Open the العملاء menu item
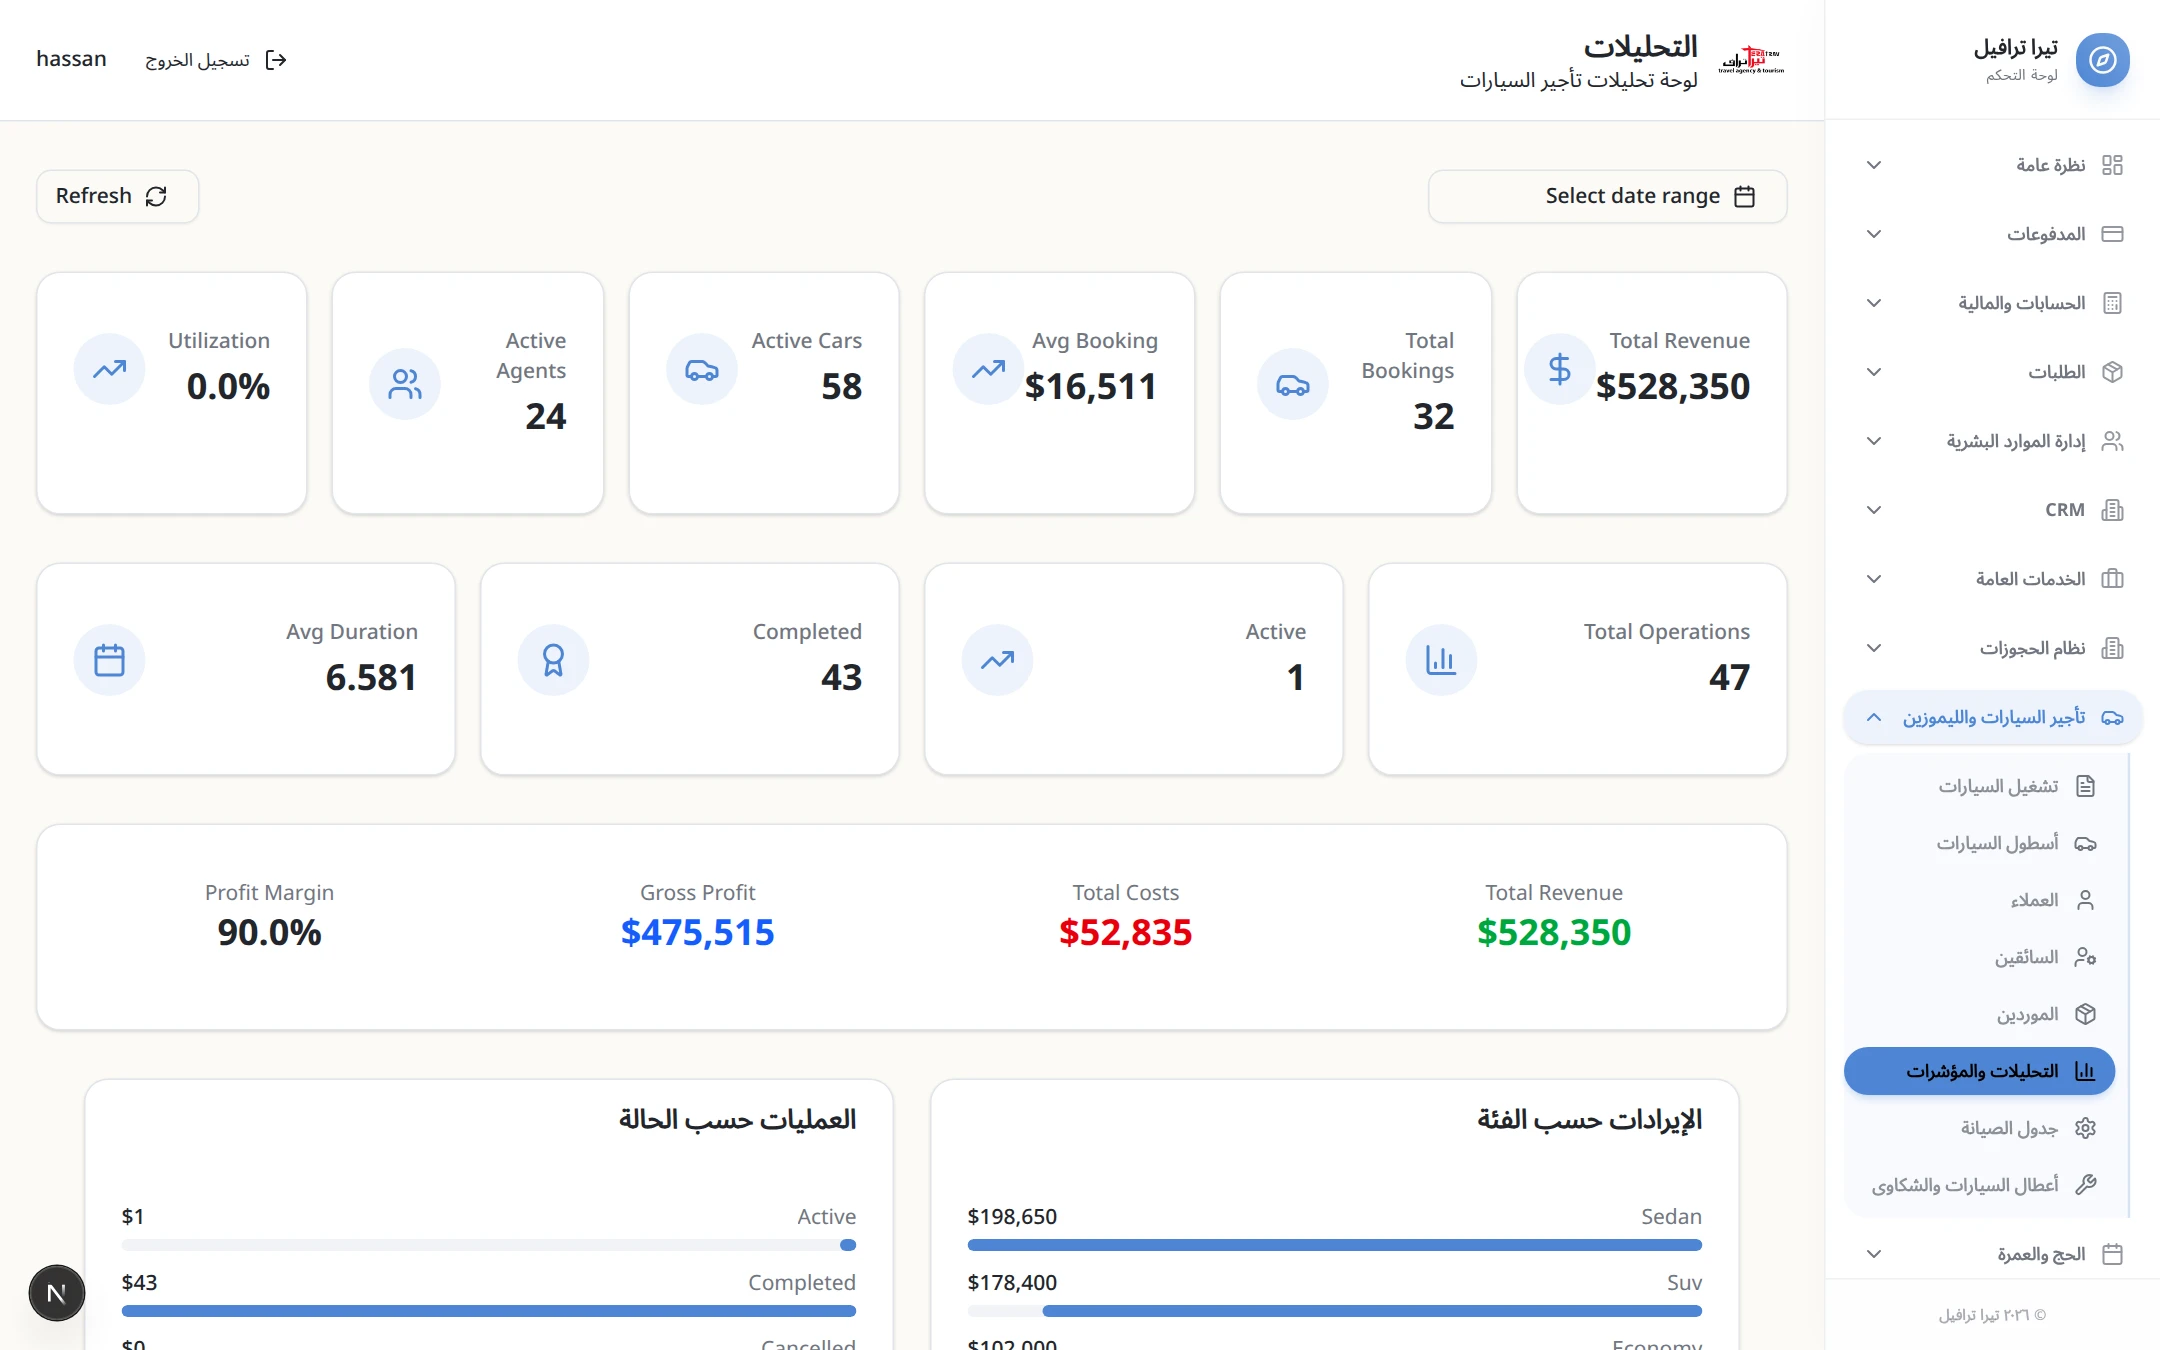 [x=1980, y=900]
